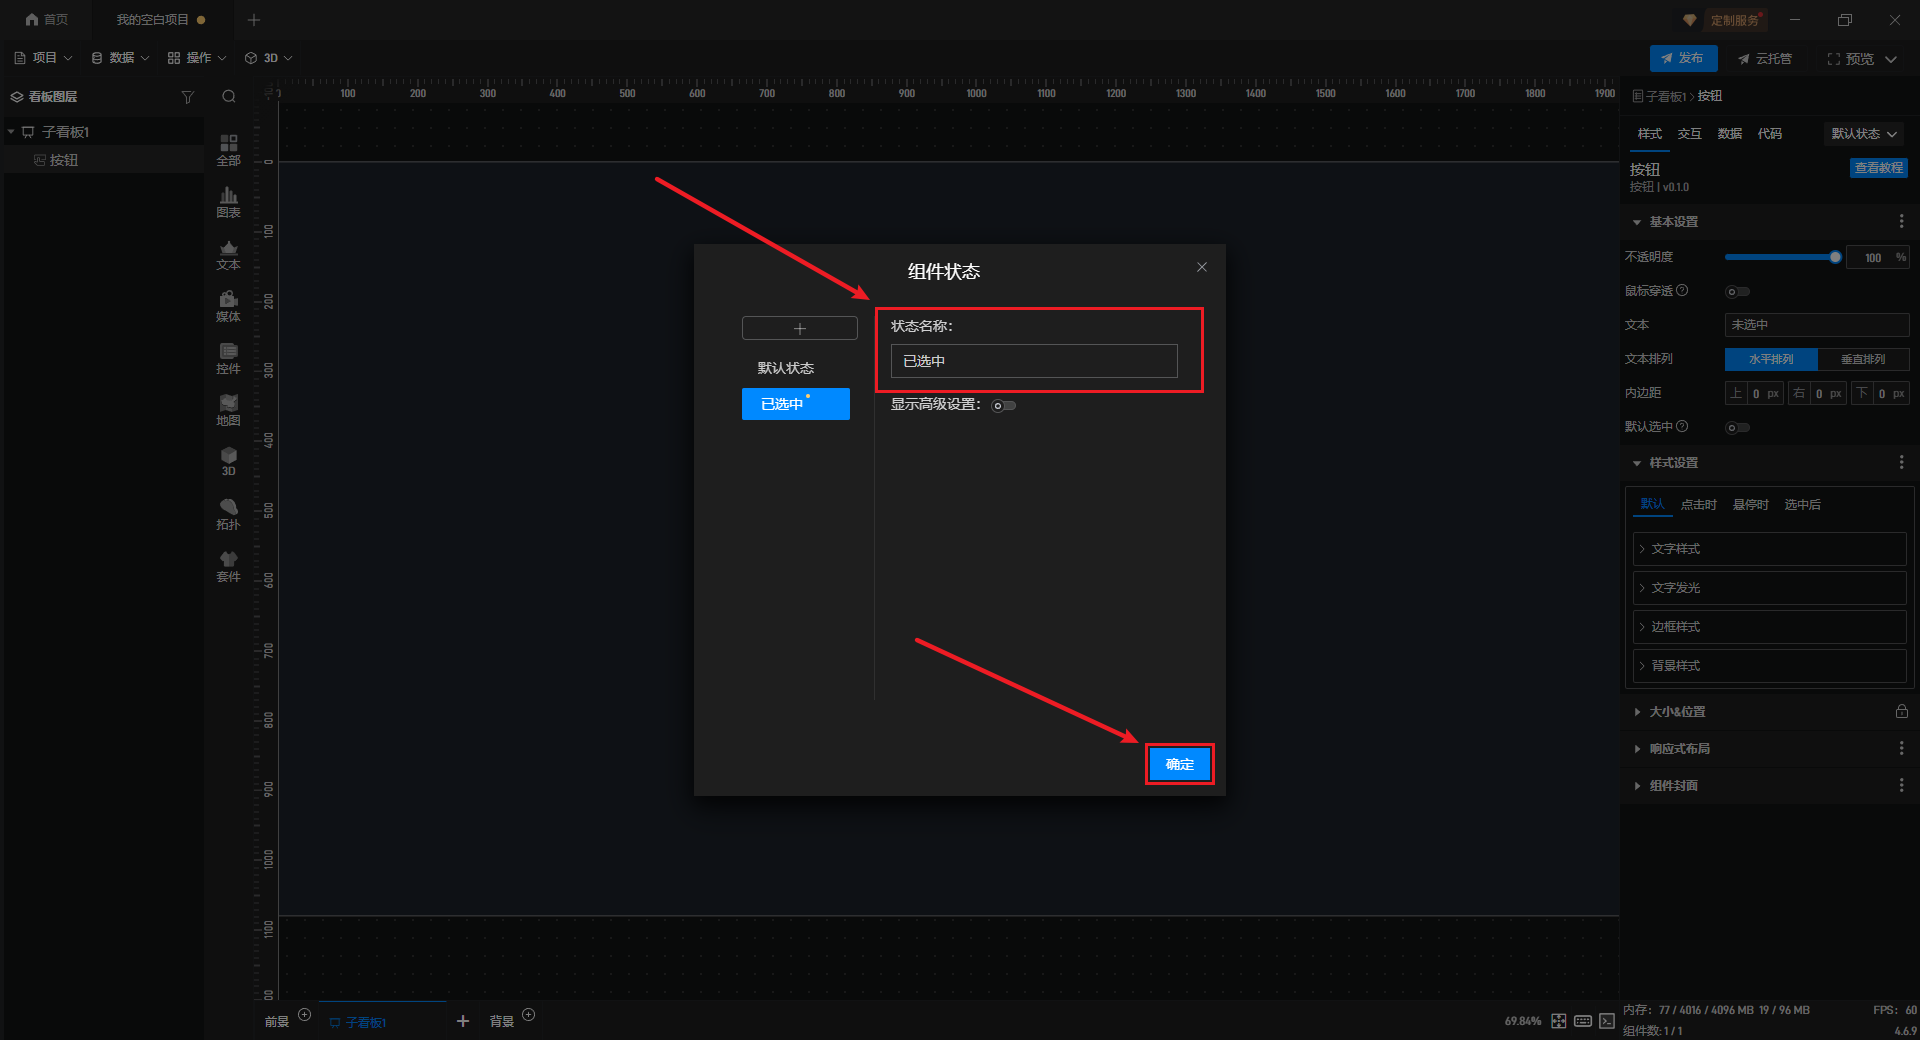
Task: Open the 项目 menu
Action: (x=43, y=58)
